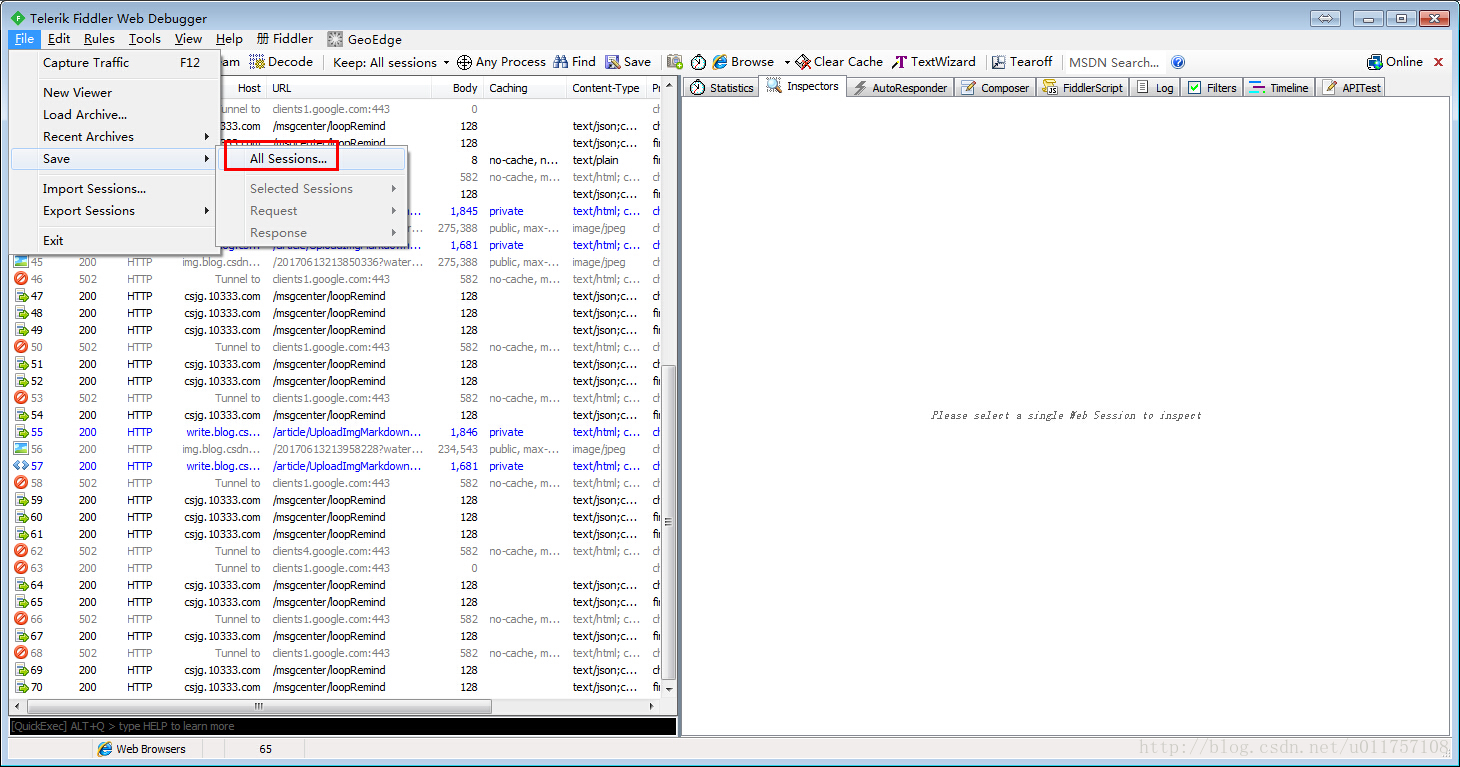The image size is (1460, 767).
Task: Expand the Recent Archives submenu
Action: [207, 137]
